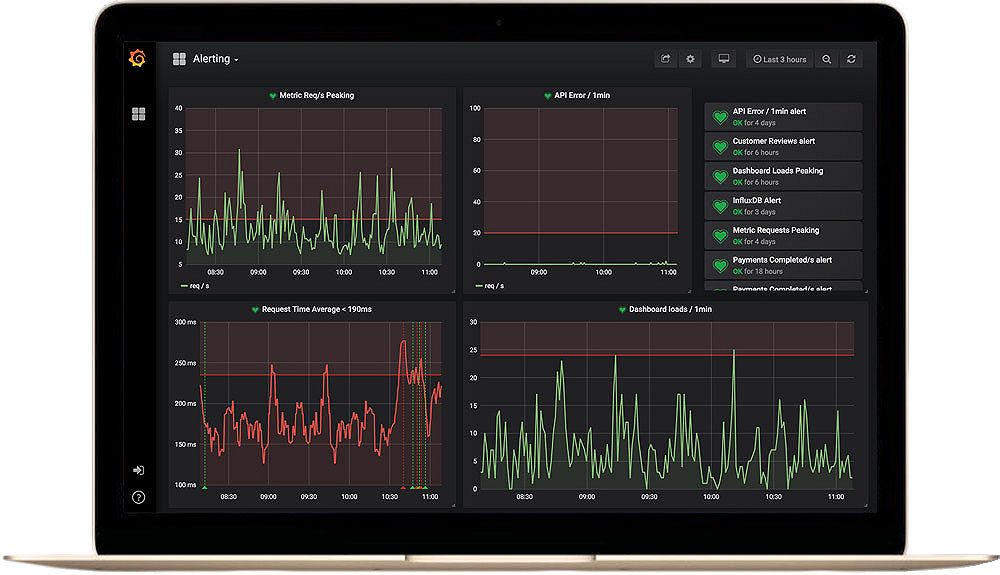Click the "250 ms" axis label

tap(185, 363)
